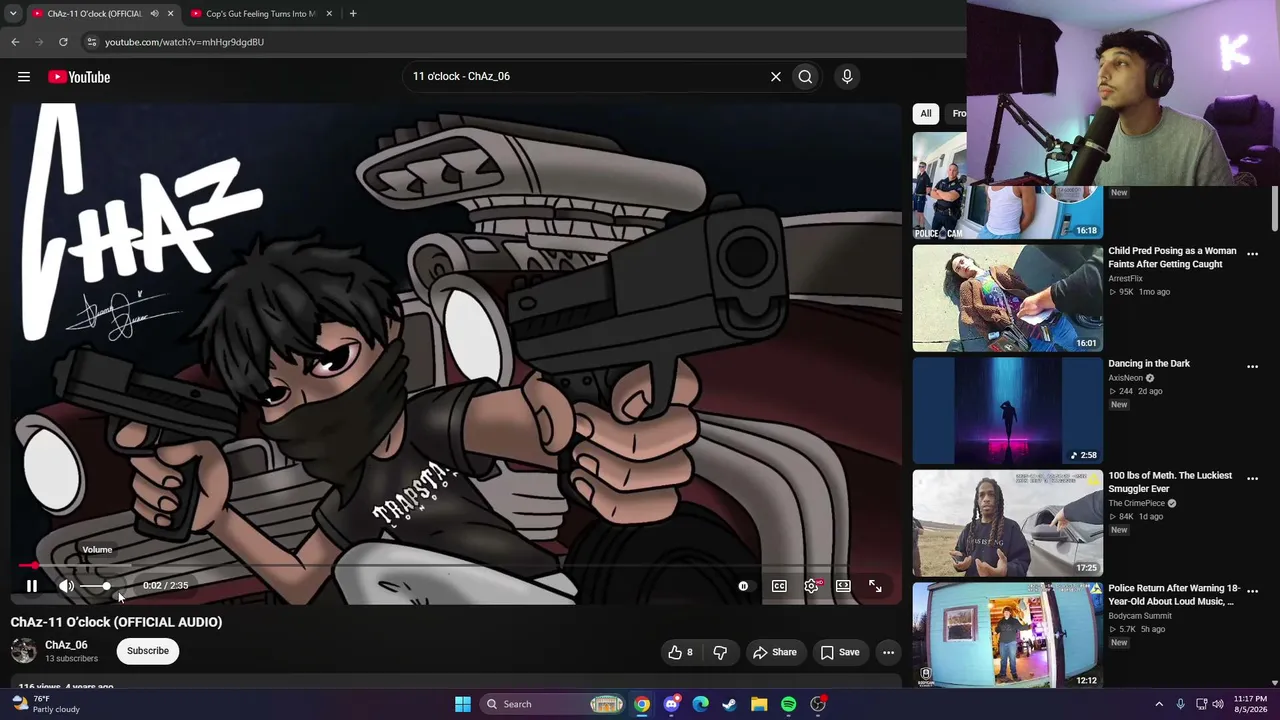Open Steam from the taskbar
Viewport: 1280px width, 720px height.
730,704
